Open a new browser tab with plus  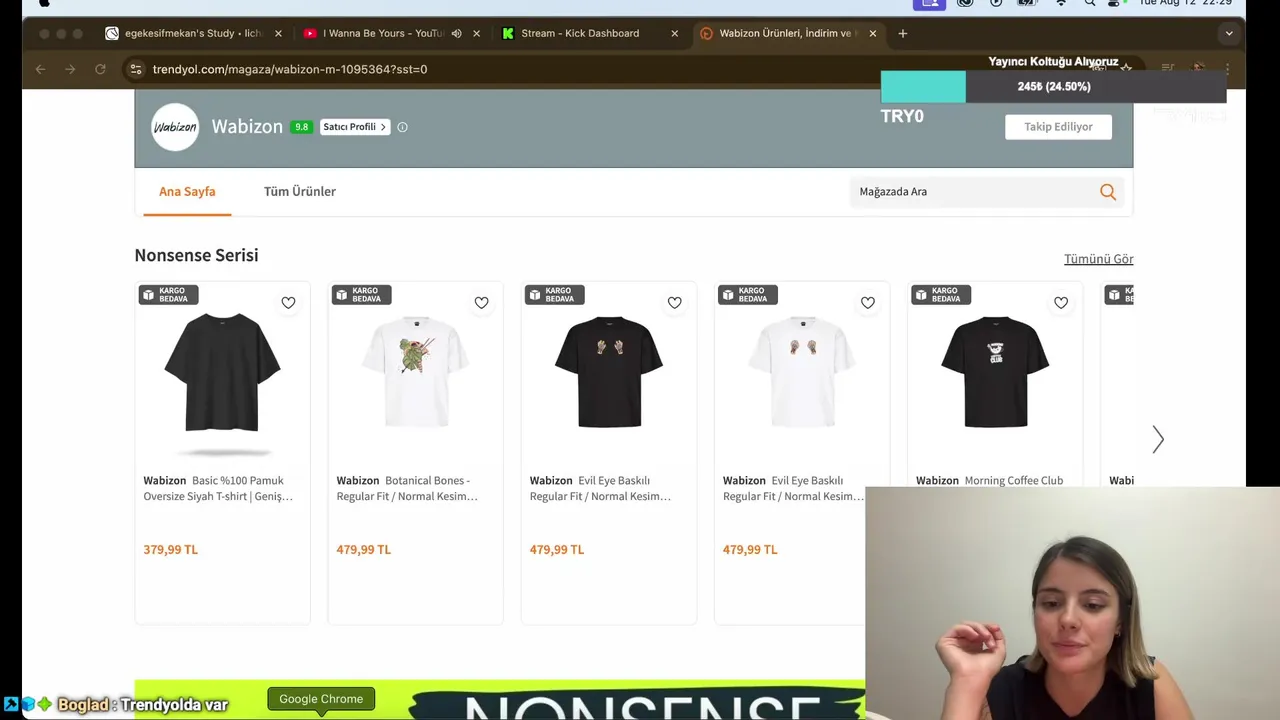tap(902, 33)
